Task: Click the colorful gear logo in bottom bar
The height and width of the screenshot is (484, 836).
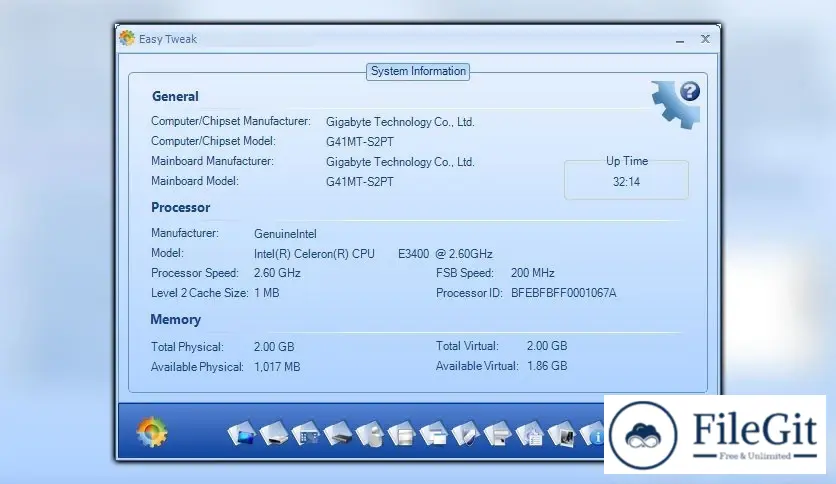Action: (152, 432)
